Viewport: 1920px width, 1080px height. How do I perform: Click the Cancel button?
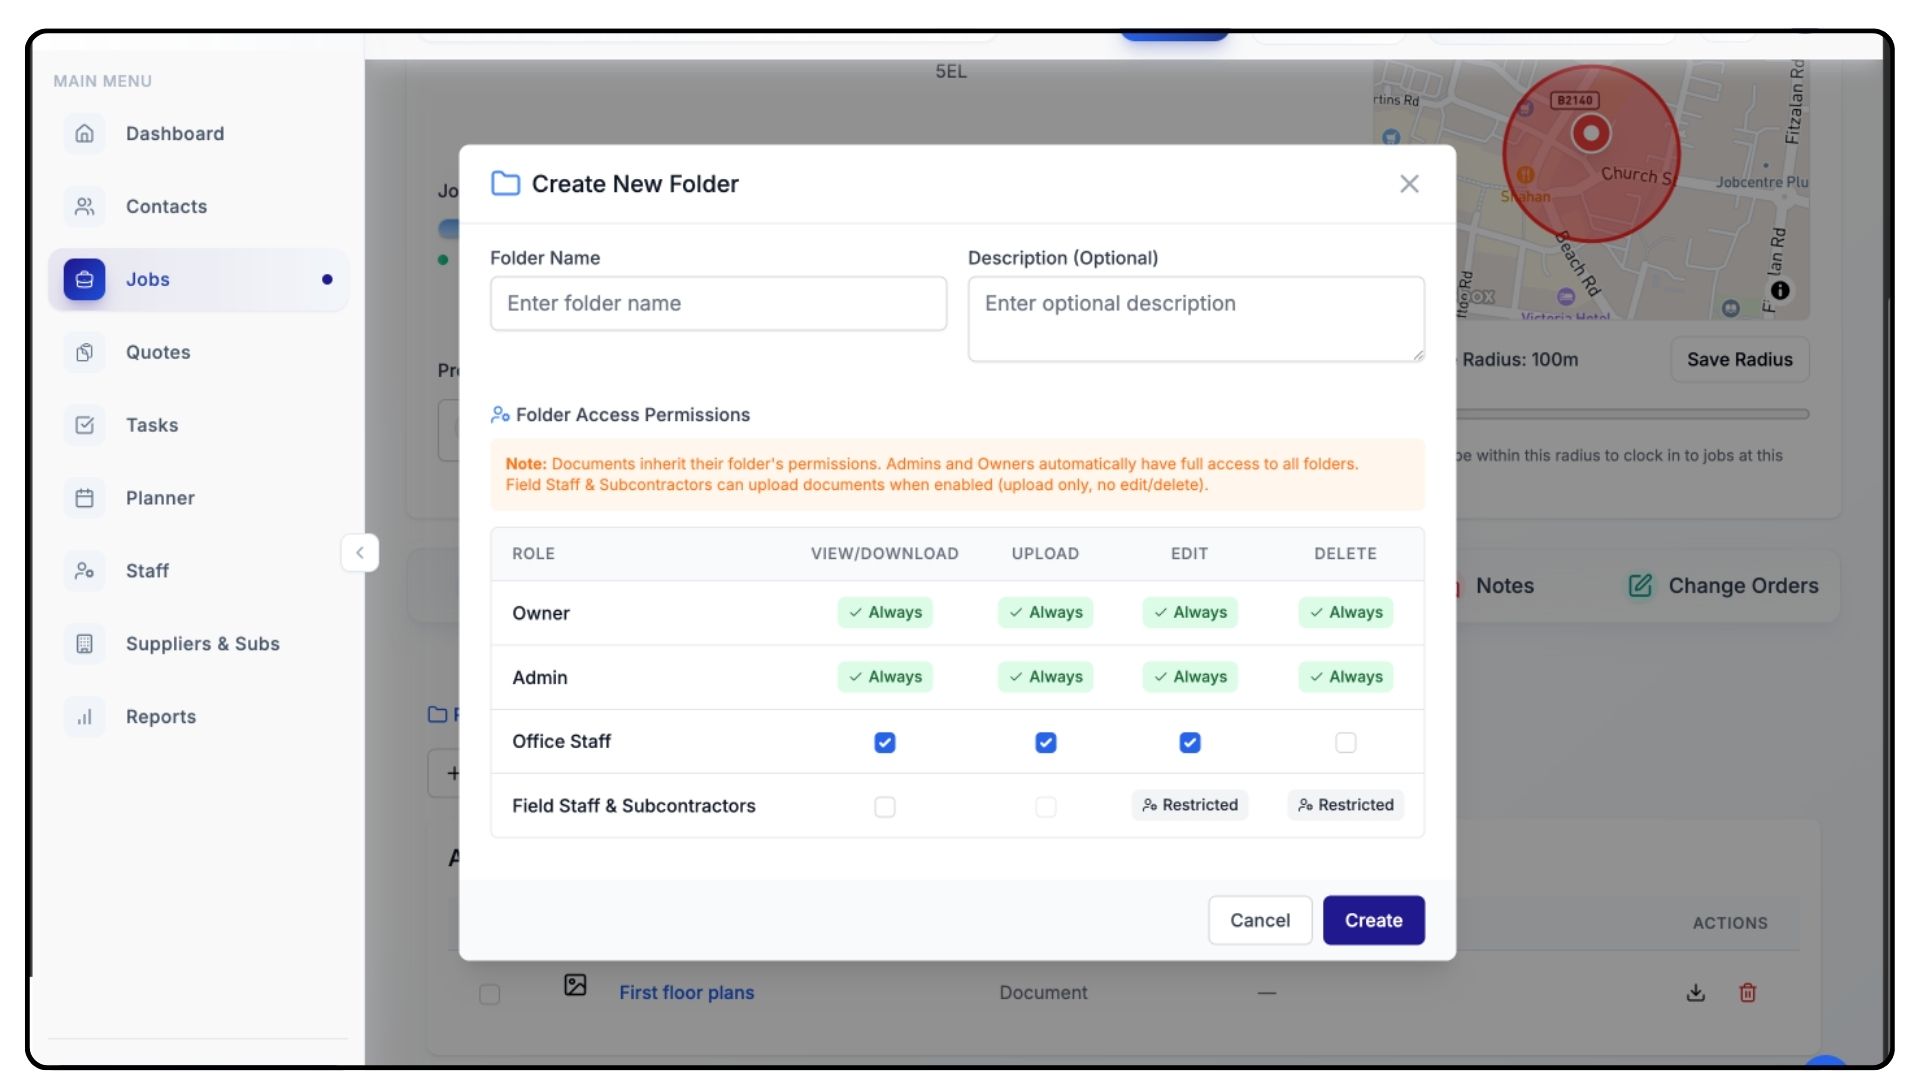(x=1259, y=920)
